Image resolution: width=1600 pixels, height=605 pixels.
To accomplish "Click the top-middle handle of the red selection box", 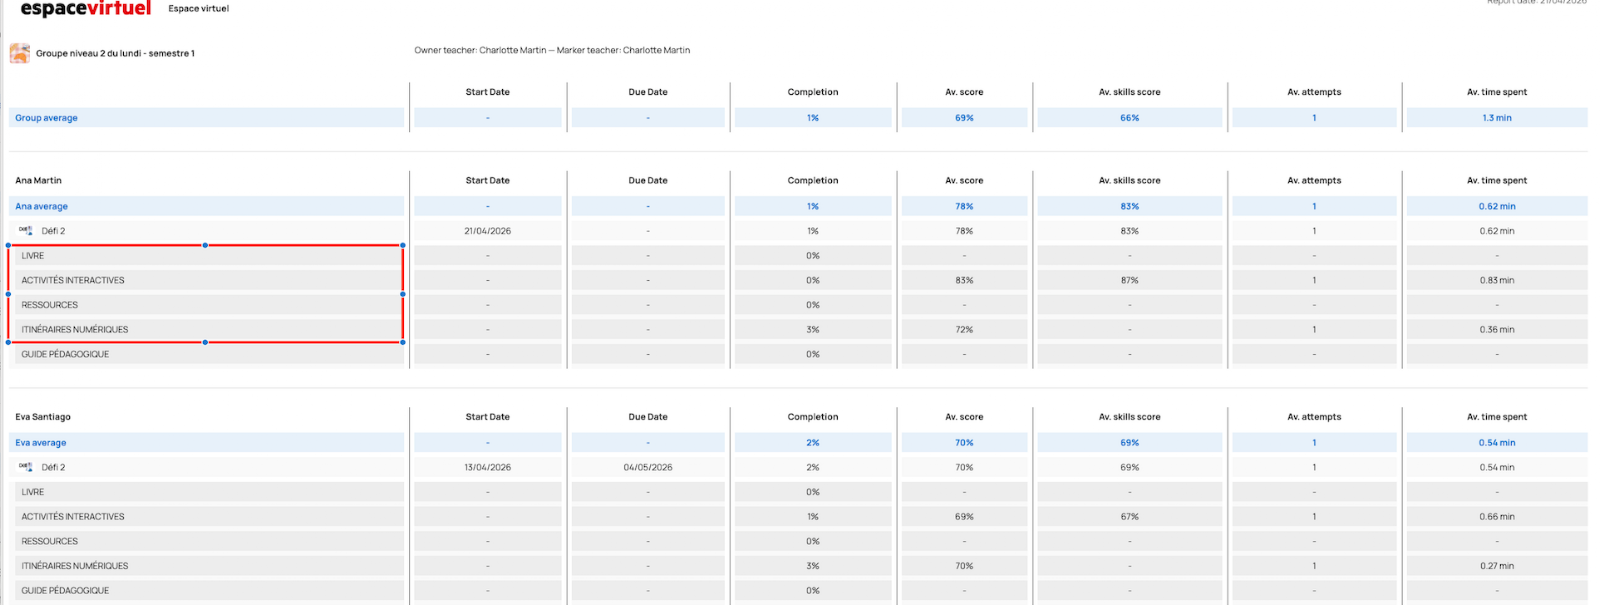I will coord(205,245).
